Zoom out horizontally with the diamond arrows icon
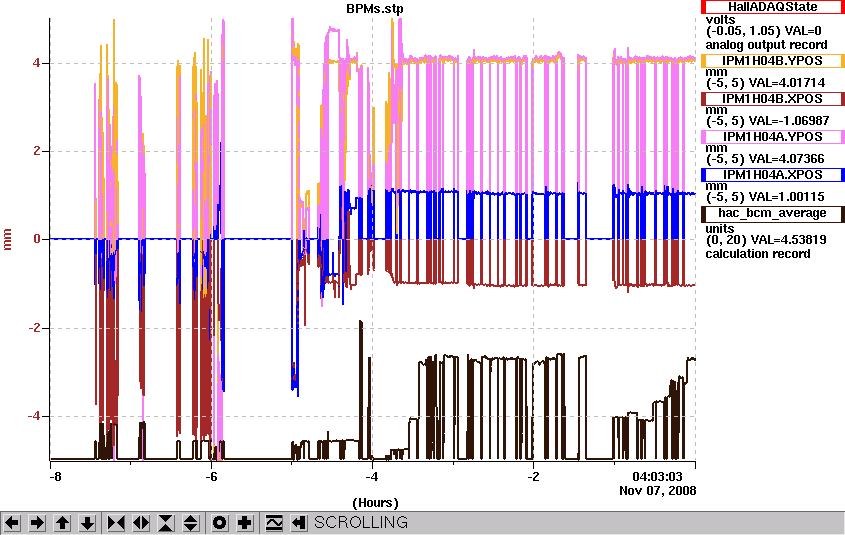The width and height of the screenshot is (845, 535). pyautogui.click(x=141, y=523)
